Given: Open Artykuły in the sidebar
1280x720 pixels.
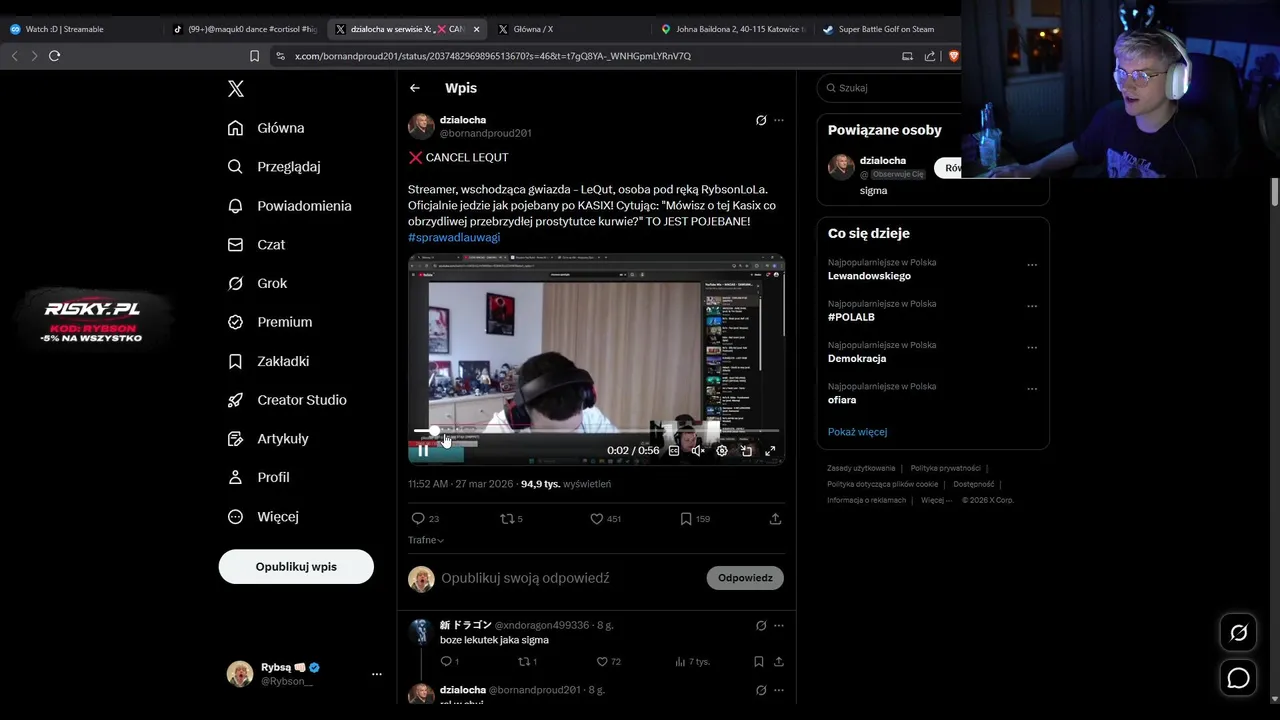Looking at the screenshot, I should click(x=268, y=439).
